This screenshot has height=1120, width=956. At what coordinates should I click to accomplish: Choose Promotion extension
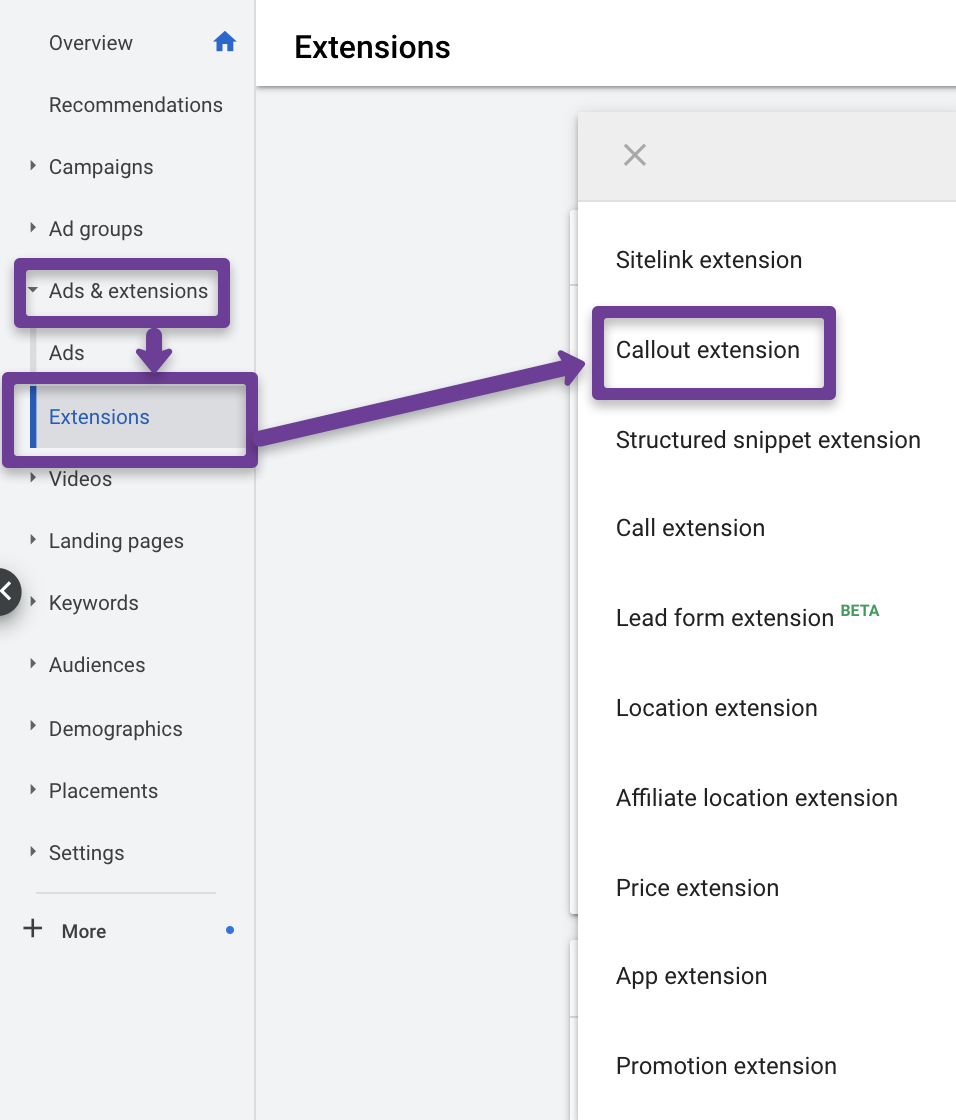(726, 1065)
